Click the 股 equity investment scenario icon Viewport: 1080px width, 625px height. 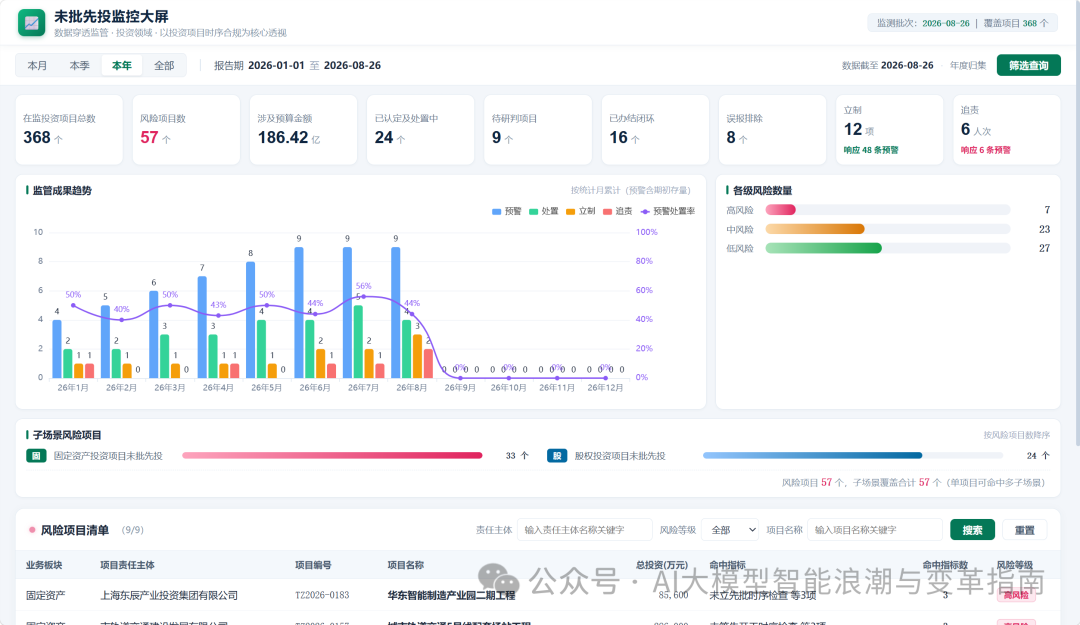tap(557, 455)
